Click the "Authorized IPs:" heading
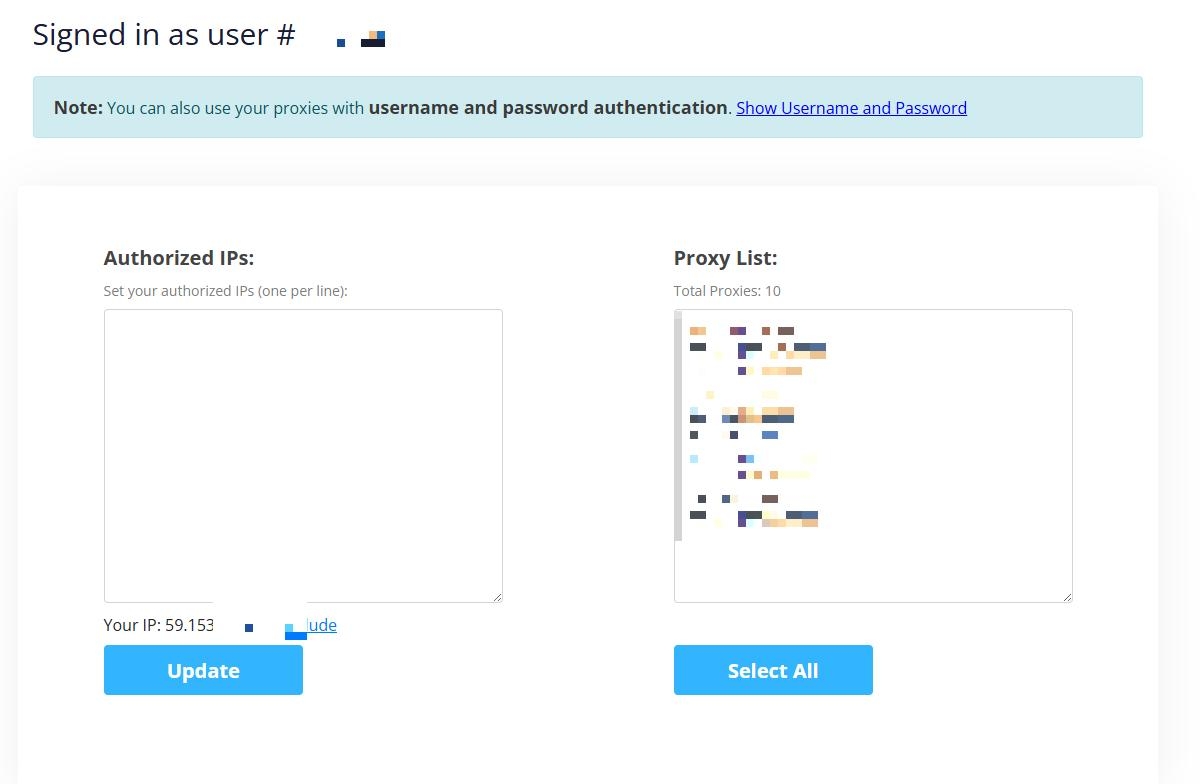The image size is (1200, 784). pyautogui.click(x=179, y=258)
